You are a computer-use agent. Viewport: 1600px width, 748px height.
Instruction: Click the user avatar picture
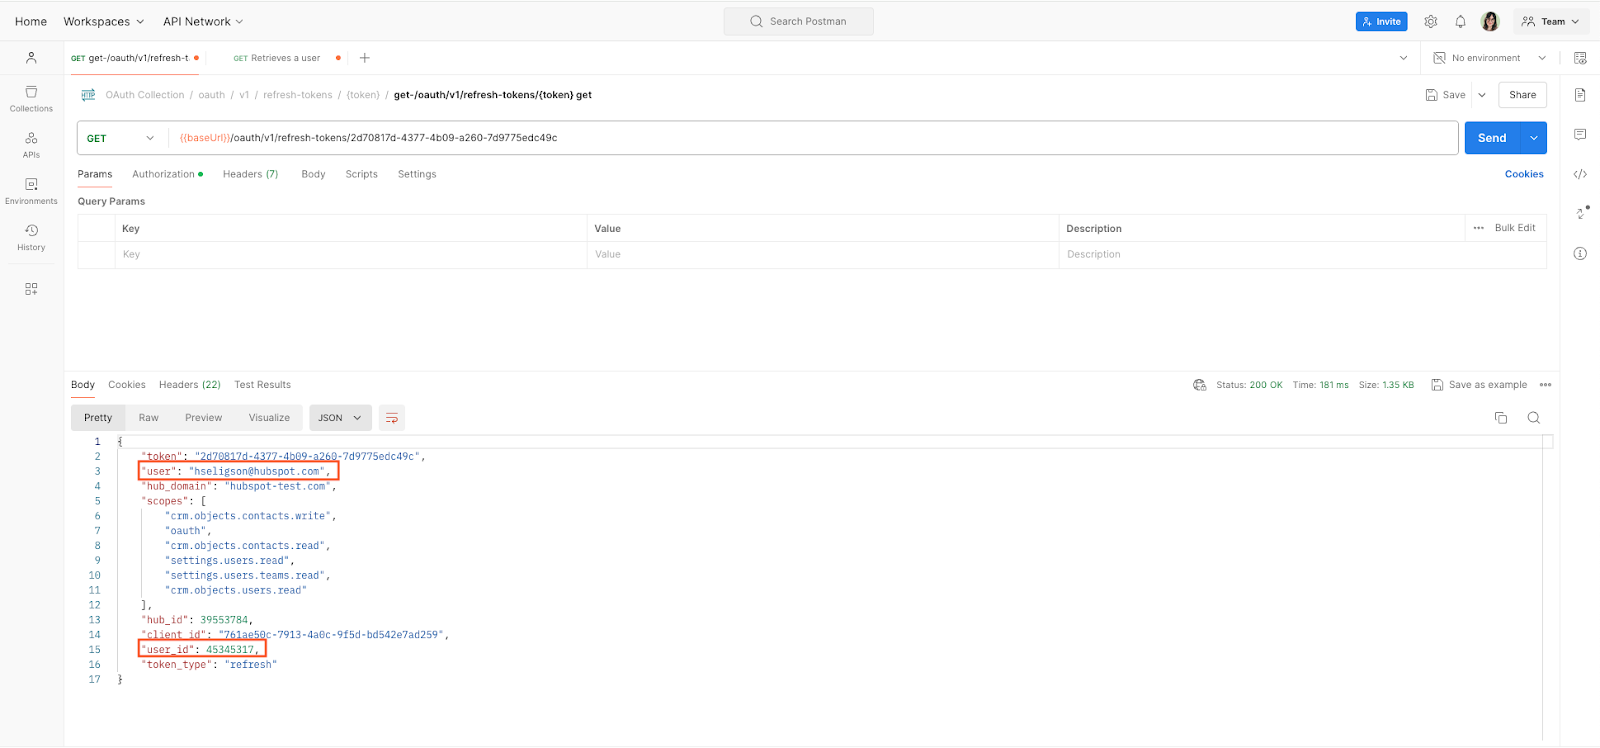click(x=1490, y=21)
